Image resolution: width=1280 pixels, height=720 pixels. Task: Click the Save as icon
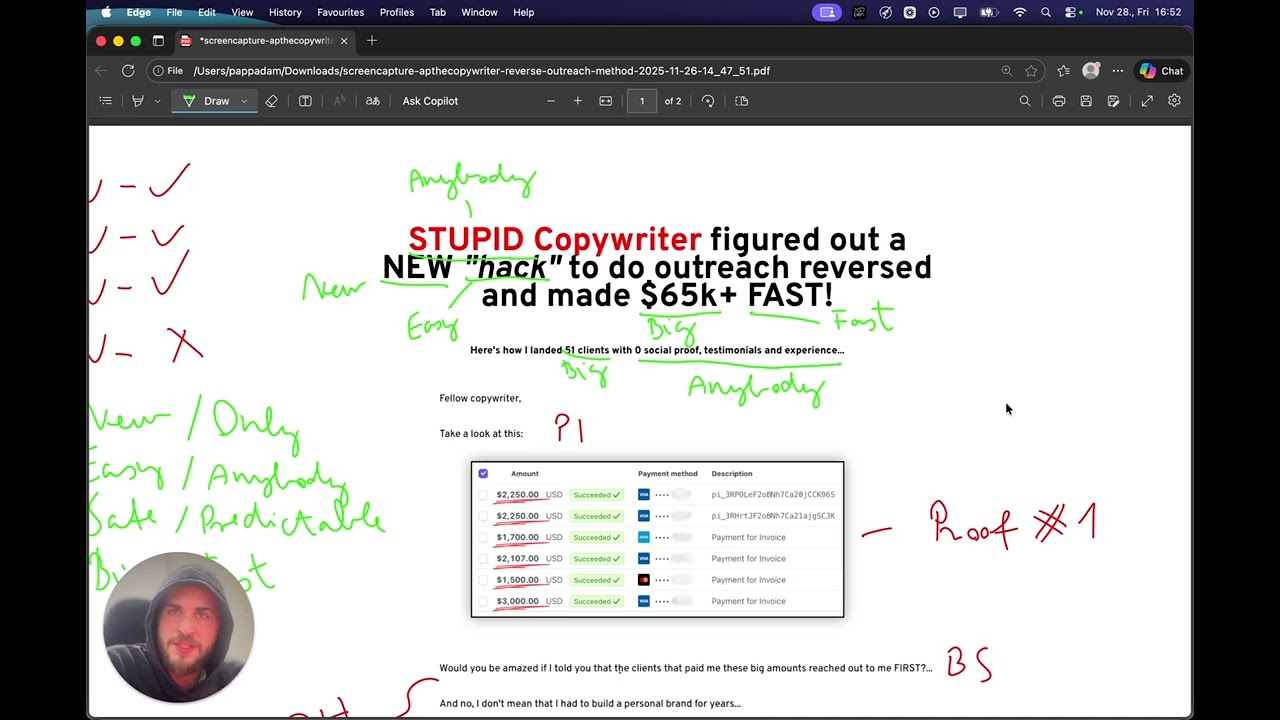(1113, 101)
